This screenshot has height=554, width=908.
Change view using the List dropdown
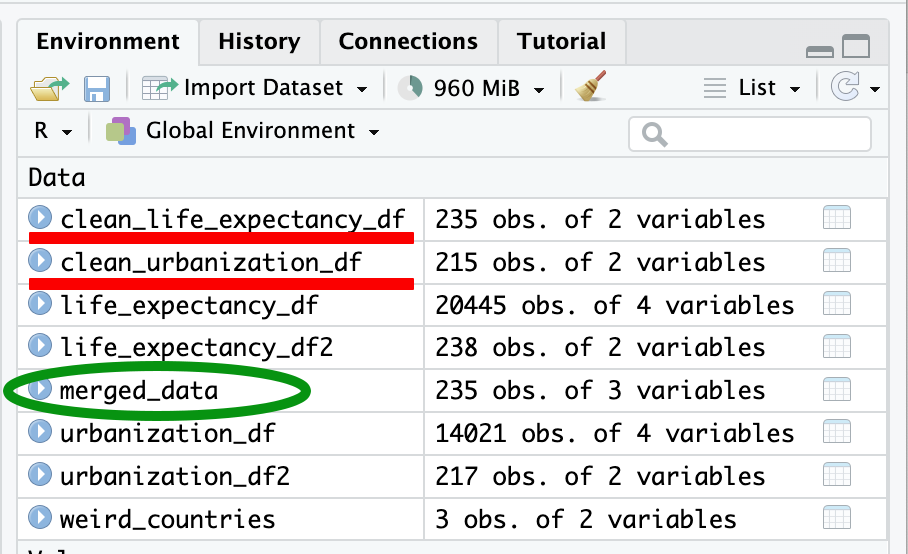(754, 88)
